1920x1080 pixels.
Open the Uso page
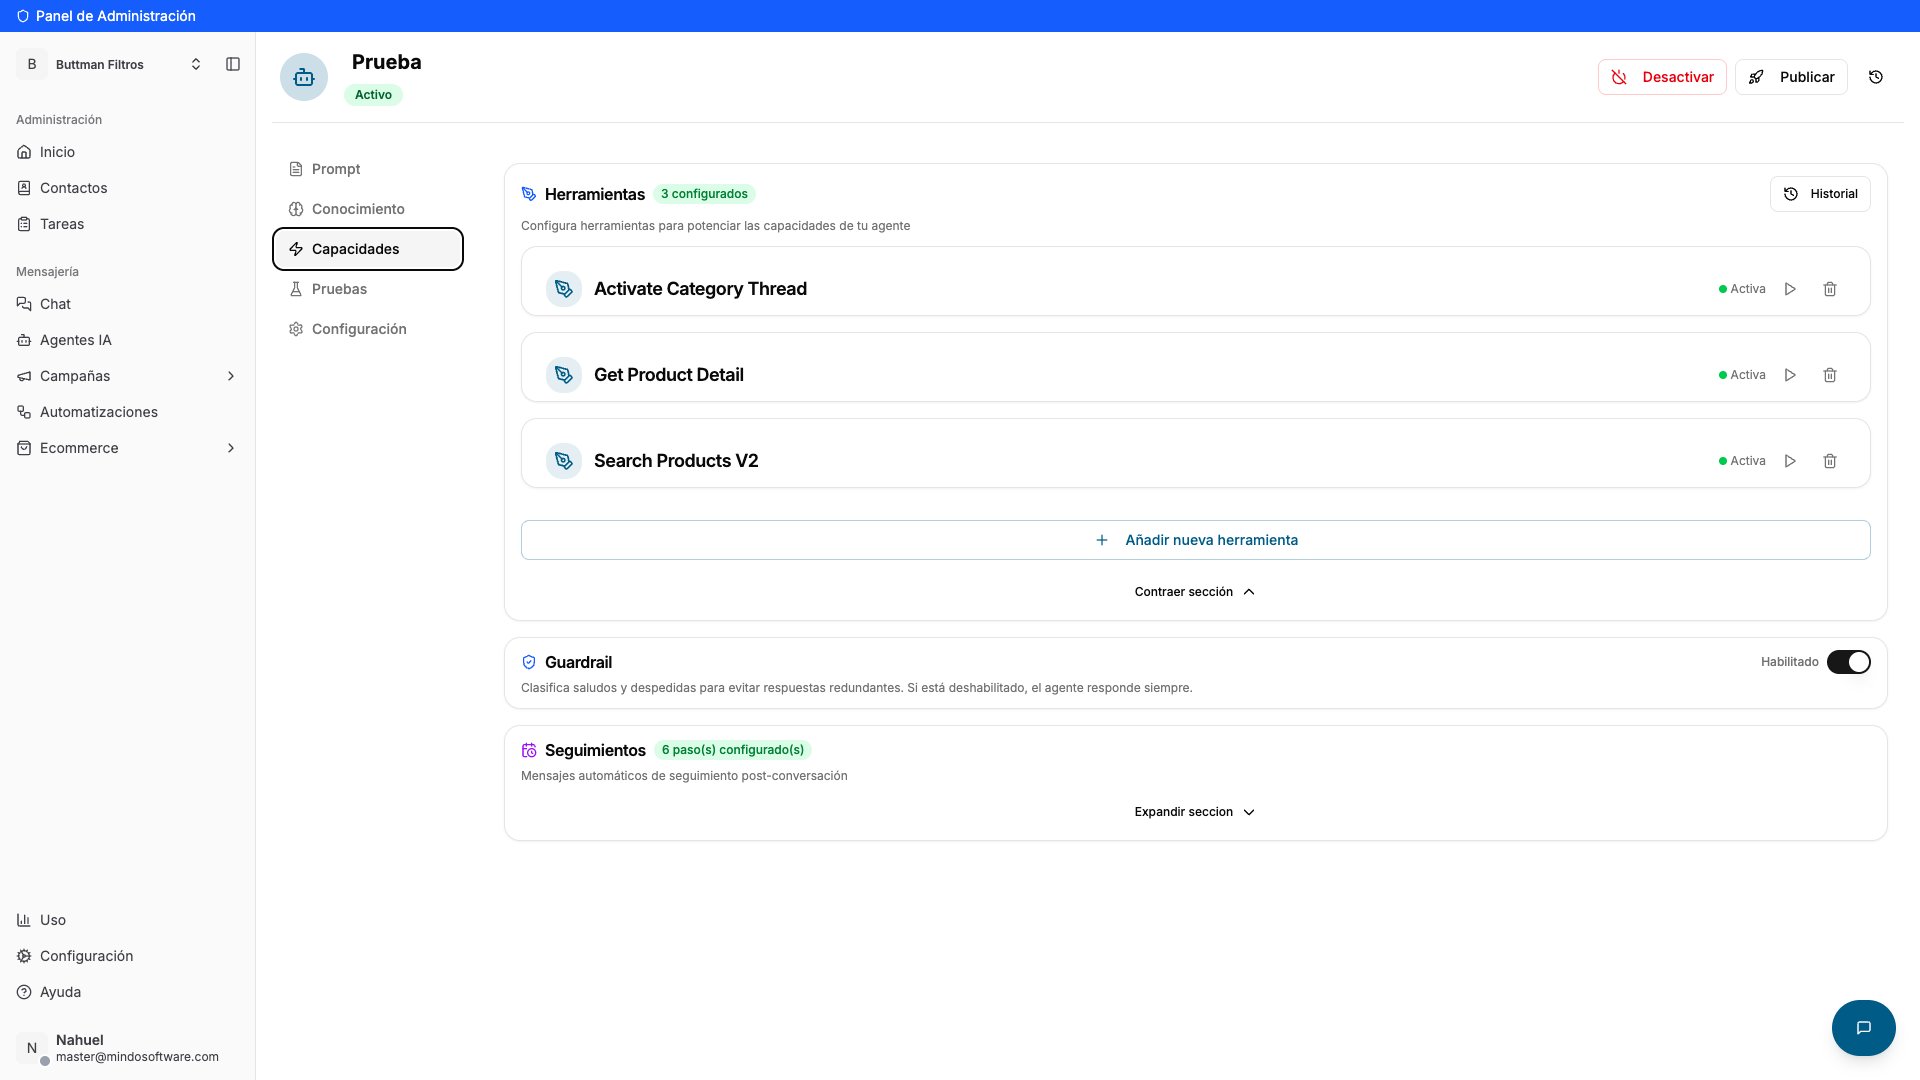tap(128, 920)
